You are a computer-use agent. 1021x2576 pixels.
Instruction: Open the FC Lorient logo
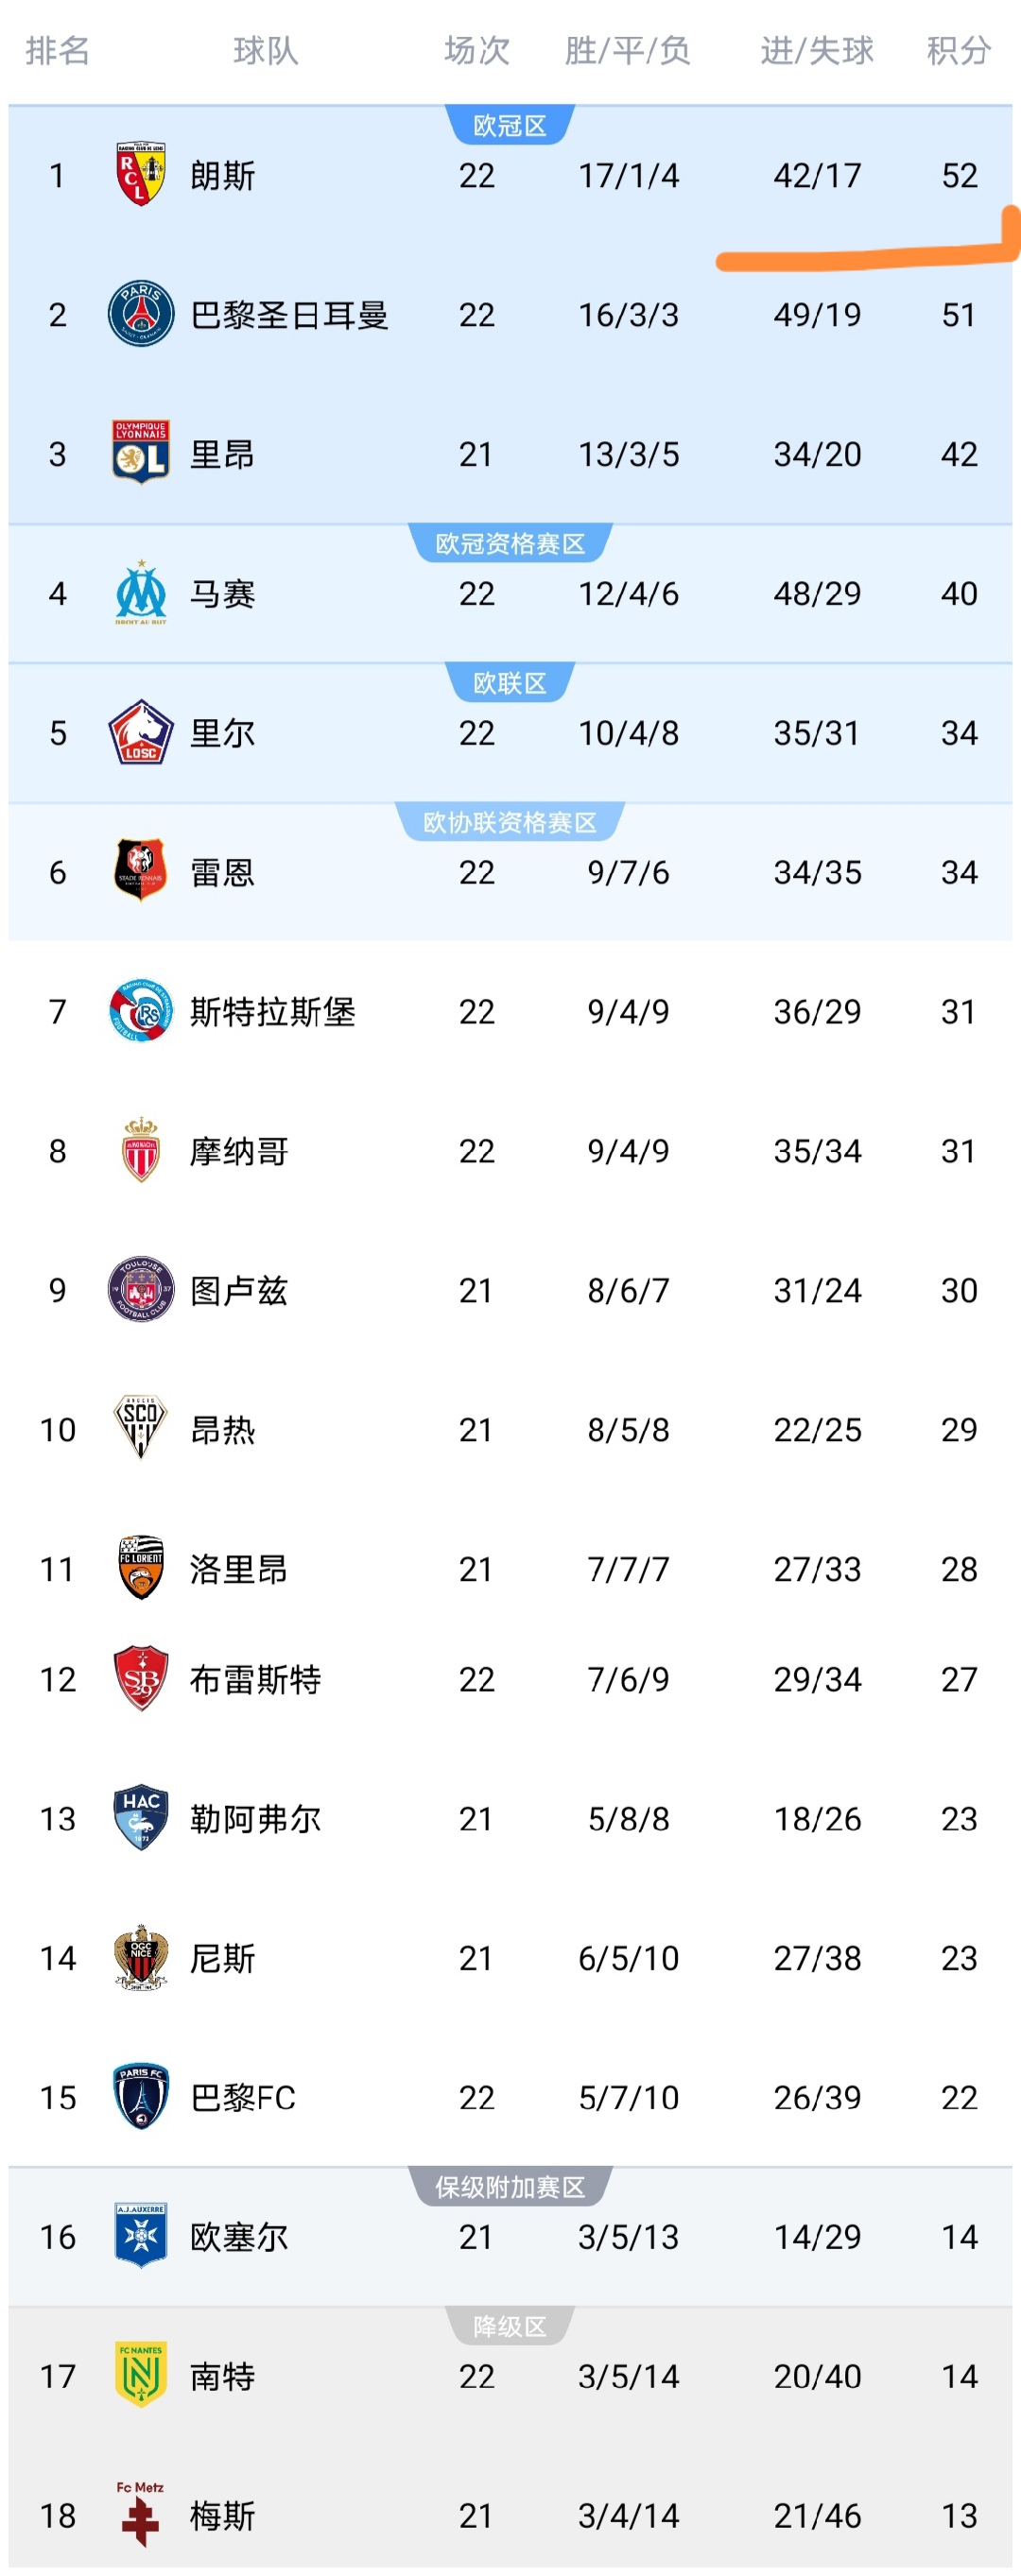click(x=141, y=1568)
